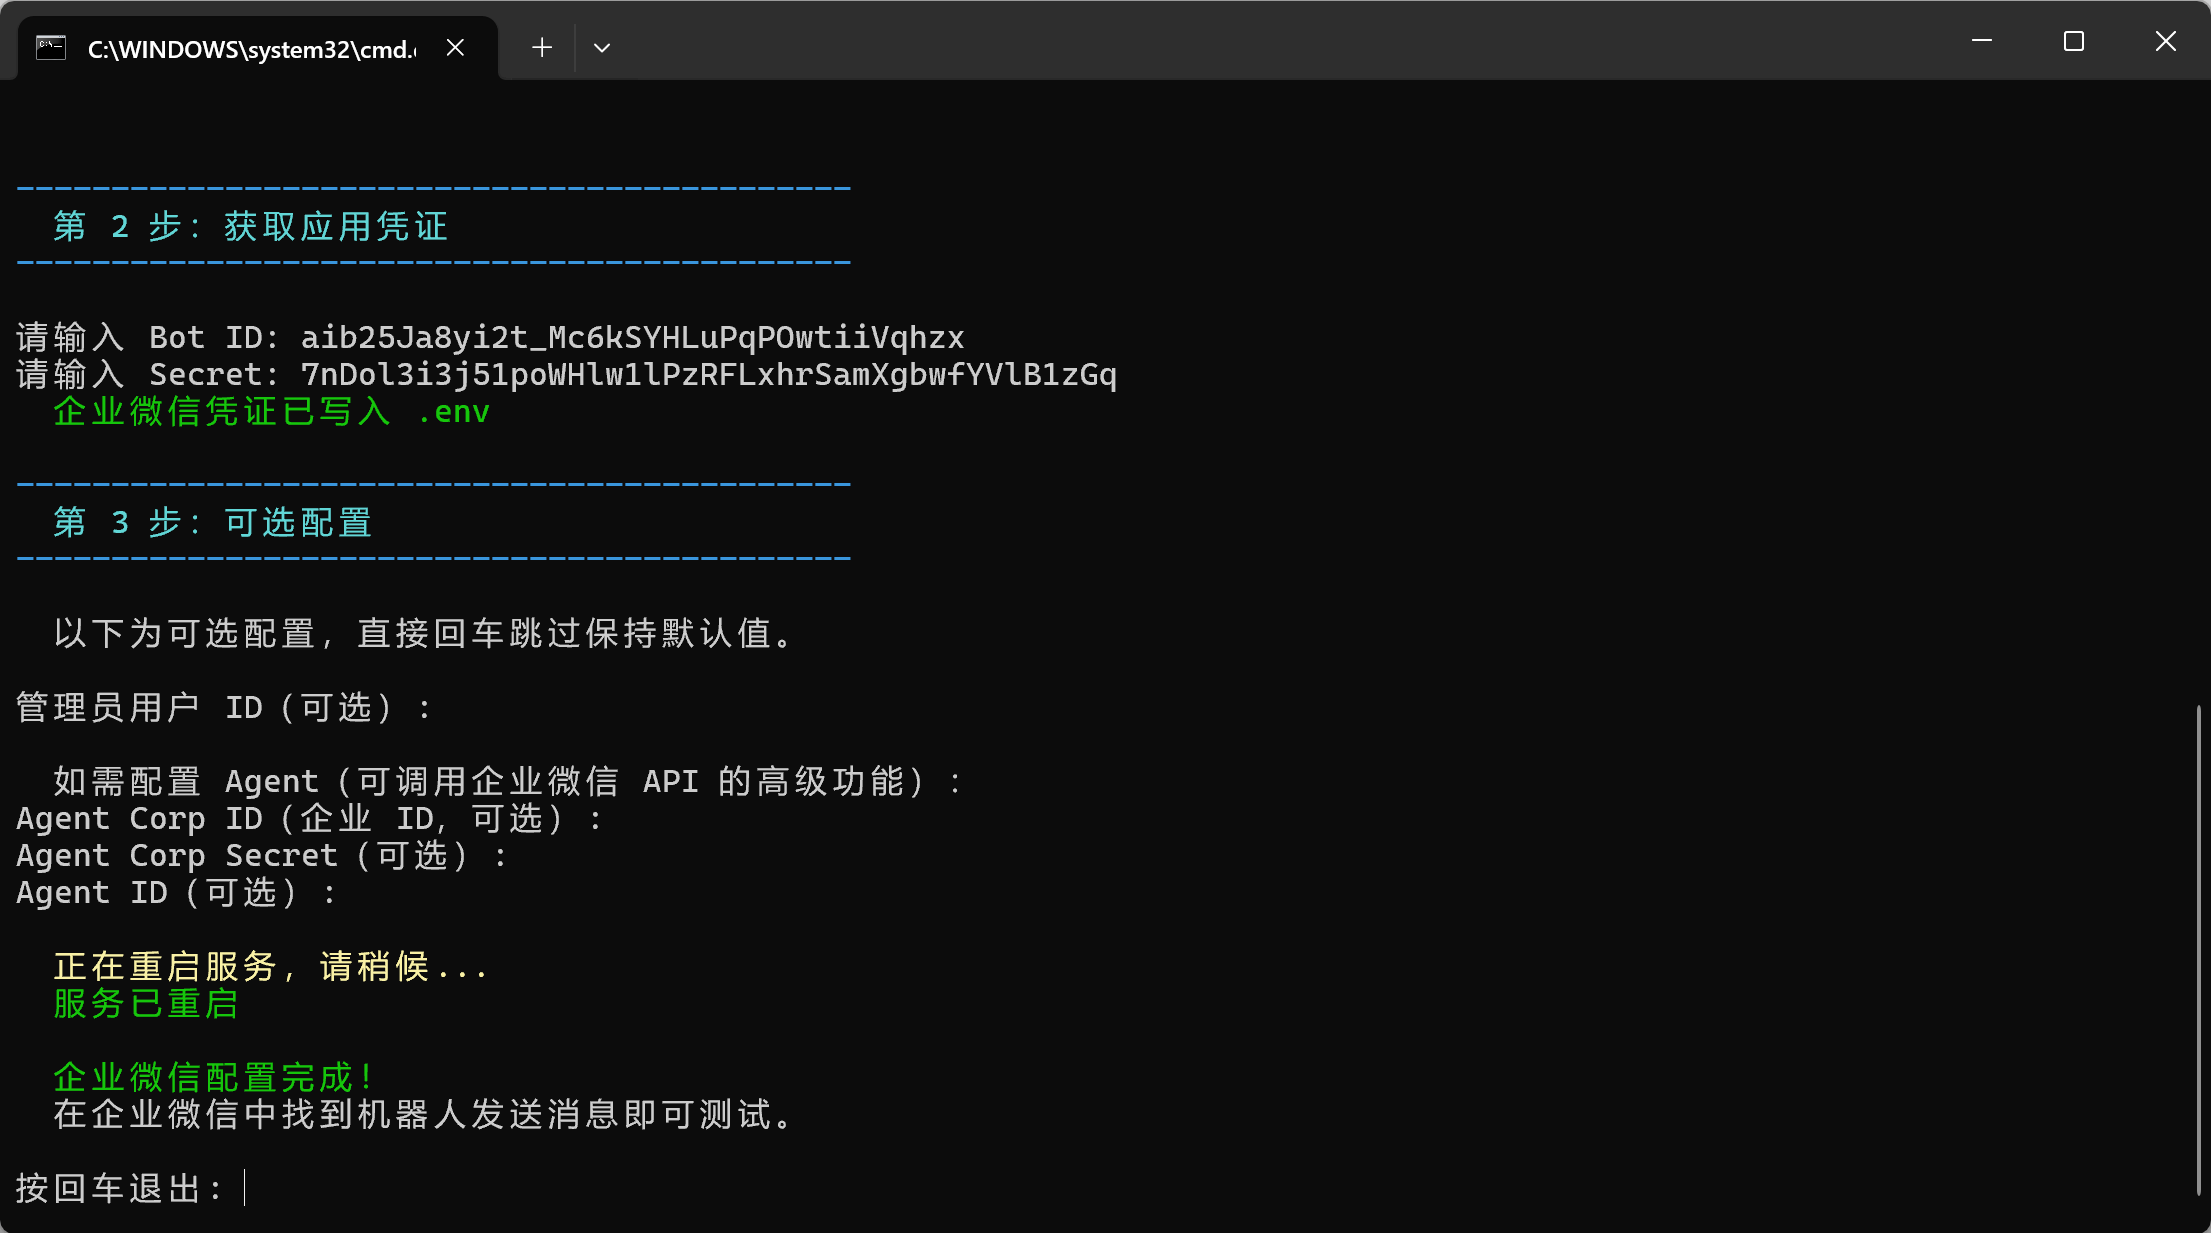Maximize the terminal window
Image resolution: width=2211 pixels, height=1233 pixels.
pyautogui.click(x=2074, y=41)
